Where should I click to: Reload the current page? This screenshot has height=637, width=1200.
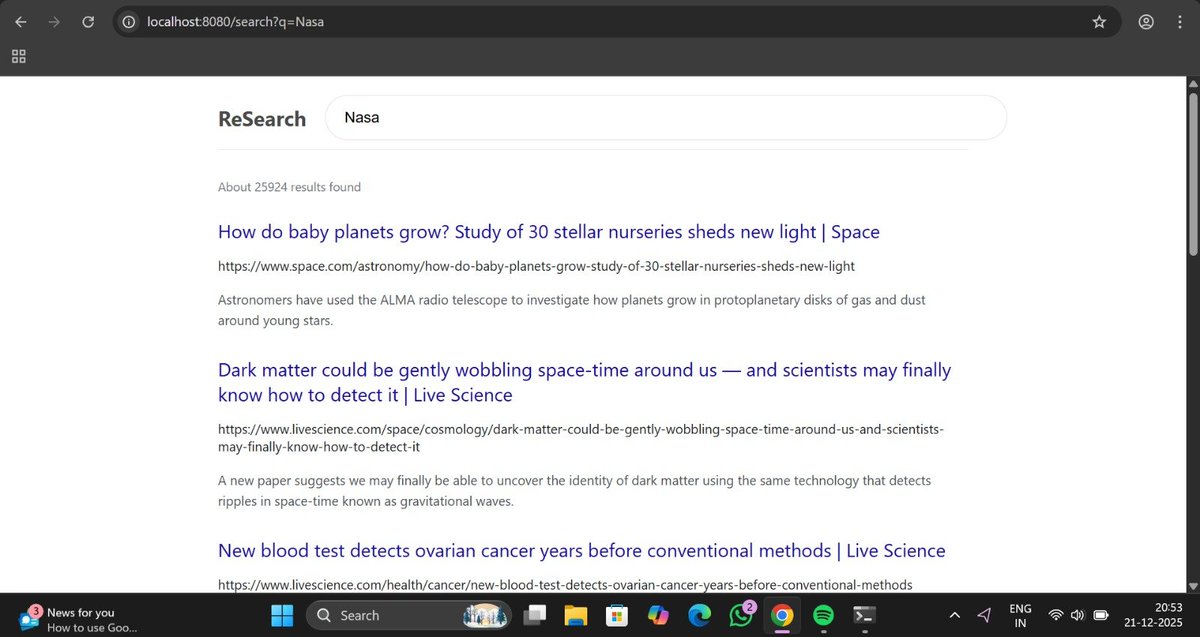point(88,22)
